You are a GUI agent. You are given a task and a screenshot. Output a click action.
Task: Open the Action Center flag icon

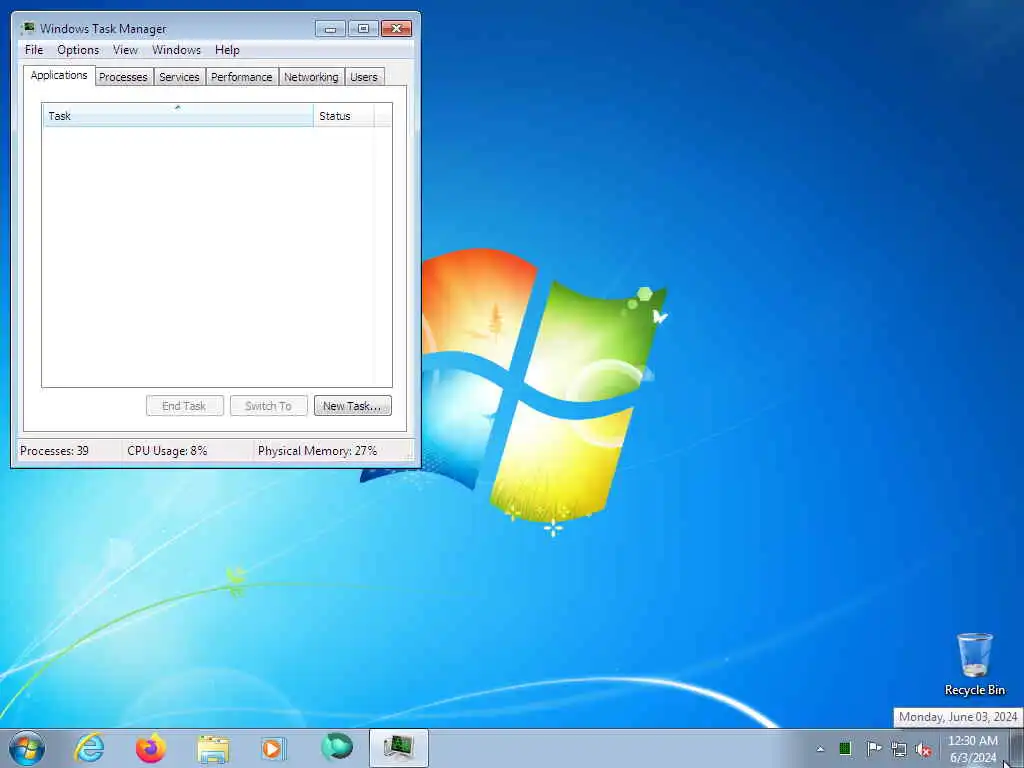(x=873, y=748)
